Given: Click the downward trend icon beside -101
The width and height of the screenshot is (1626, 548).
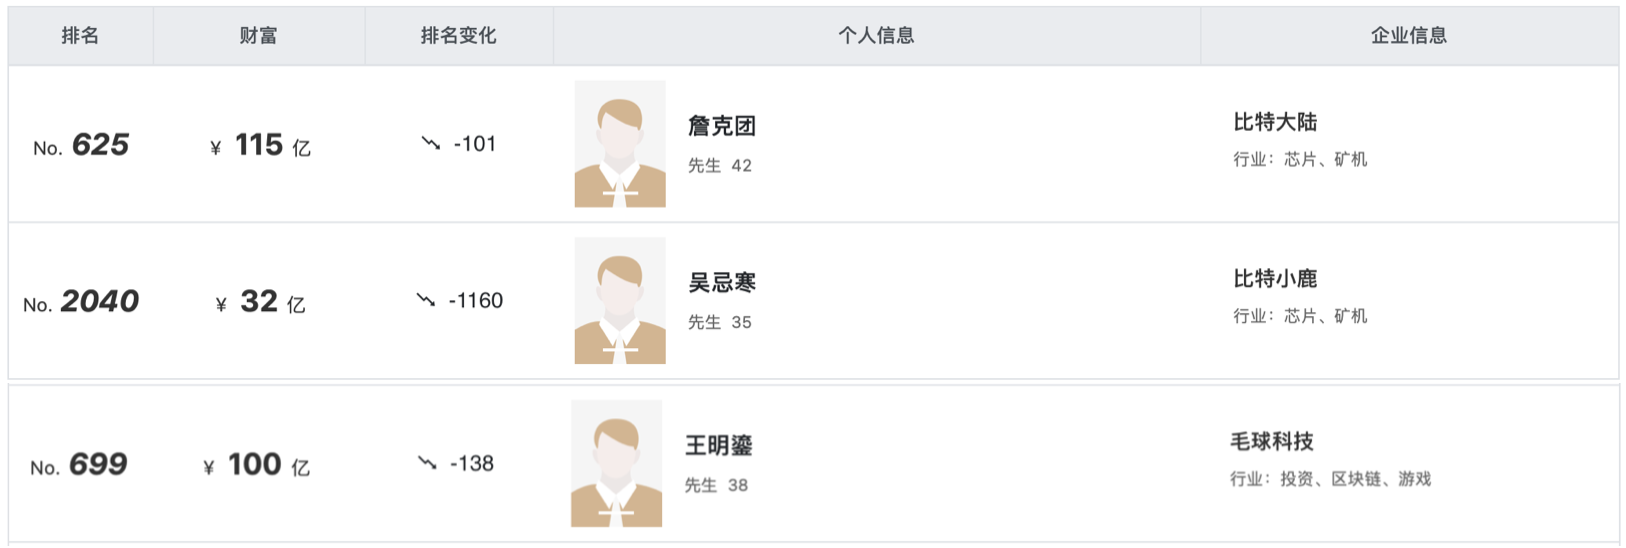Looking at the screenshot, I should [431, 144].
